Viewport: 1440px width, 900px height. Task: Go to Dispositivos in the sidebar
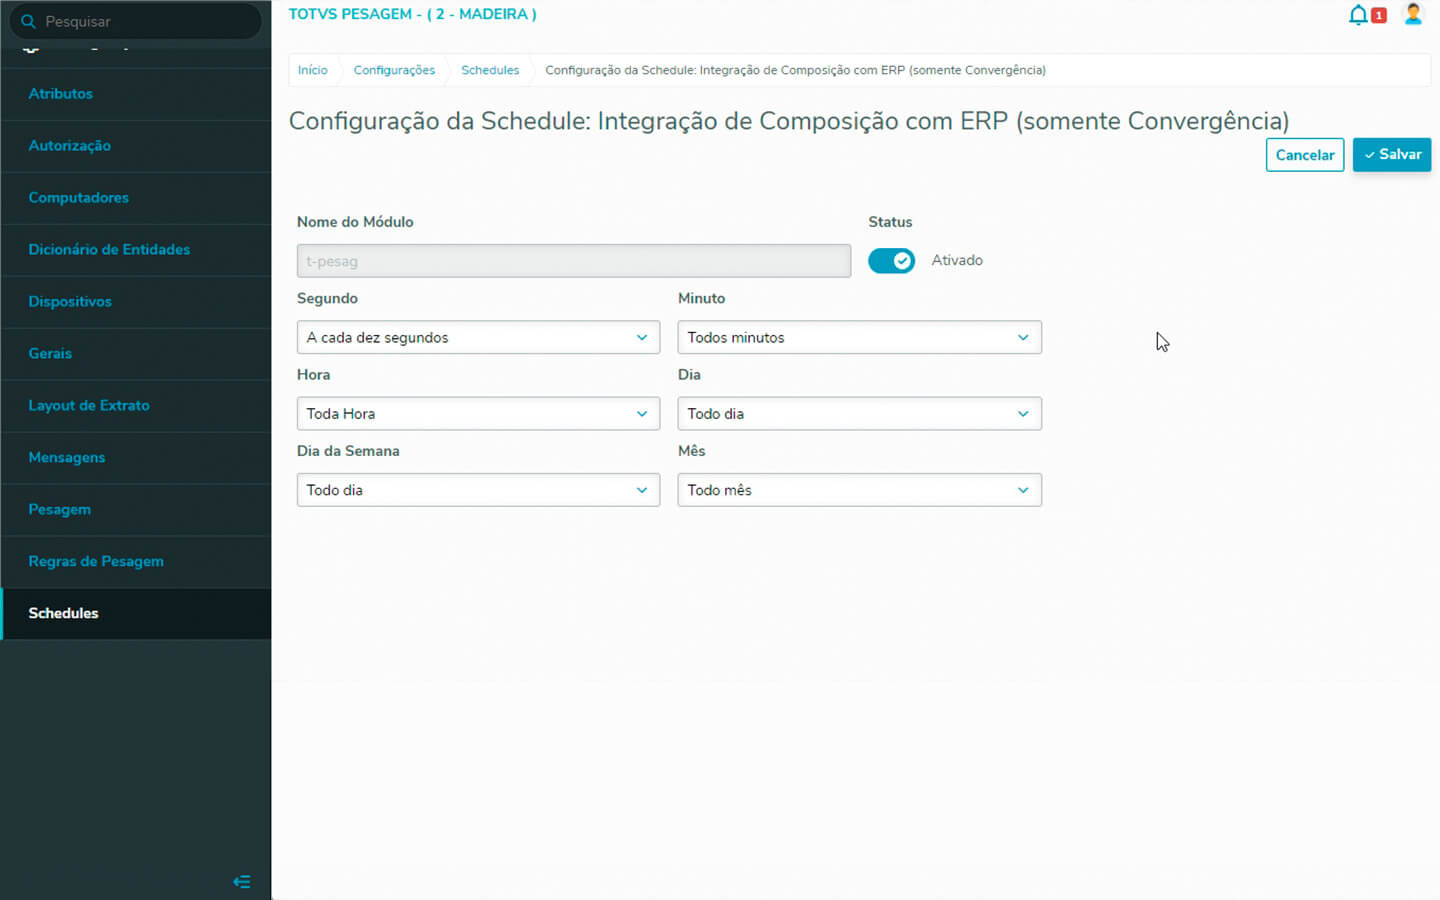[x=70, y=301]
